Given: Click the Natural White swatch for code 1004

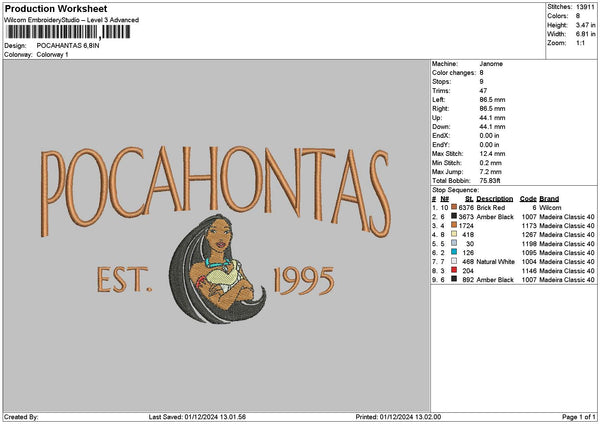Looking at the screenshot, I should 454,261.
